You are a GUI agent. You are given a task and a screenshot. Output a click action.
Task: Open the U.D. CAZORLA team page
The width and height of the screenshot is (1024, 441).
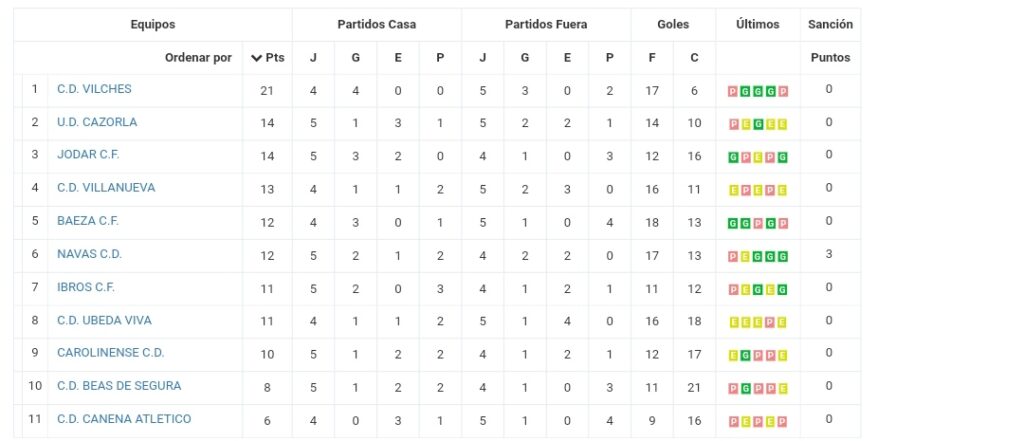pos(97,122)
